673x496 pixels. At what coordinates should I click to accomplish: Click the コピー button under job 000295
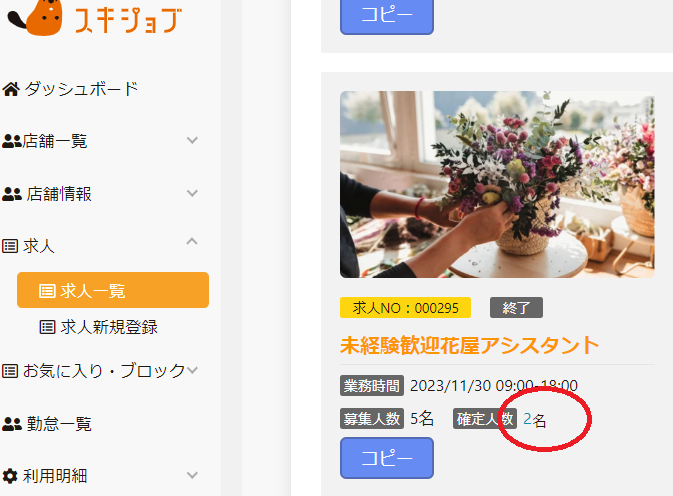coord(387,458)
